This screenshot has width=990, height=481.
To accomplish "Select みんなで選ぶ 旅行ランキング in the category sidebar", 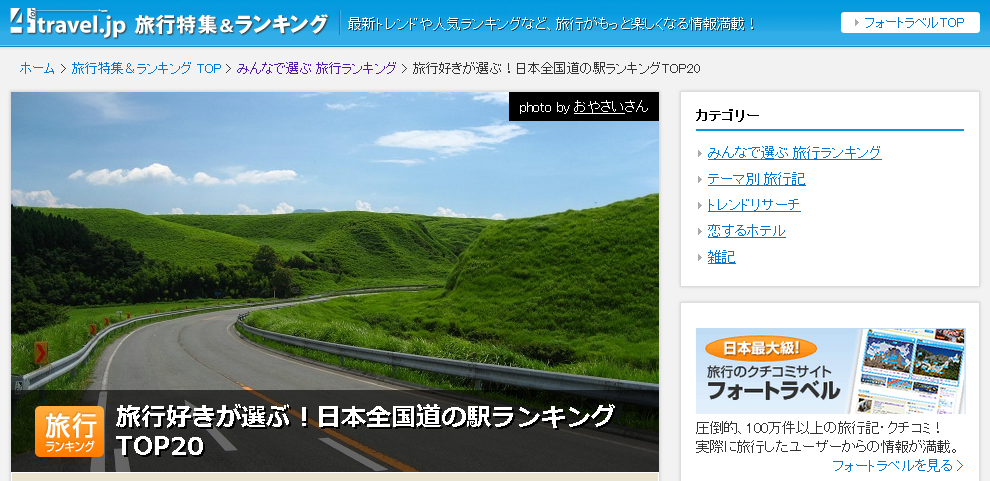I will (794, 152).
